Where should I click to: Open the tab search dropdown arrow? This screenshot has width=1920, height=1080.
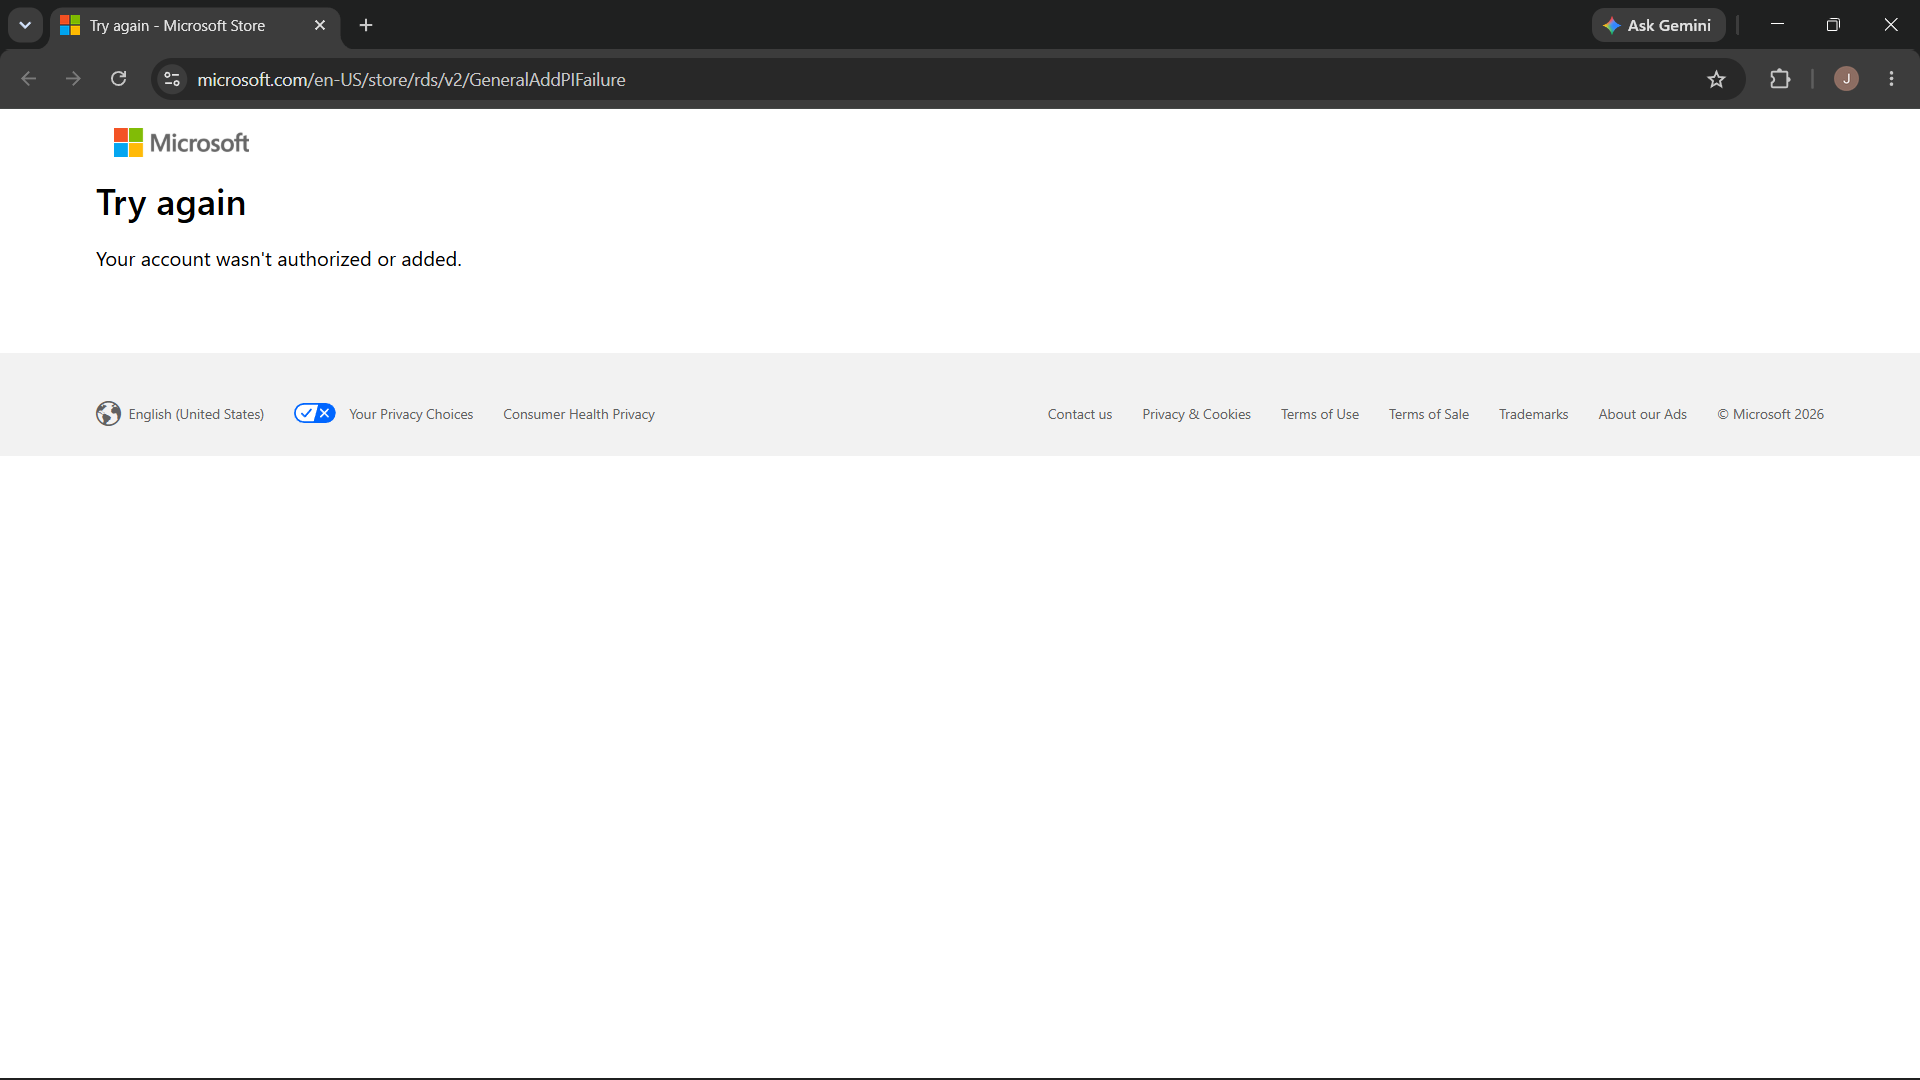[x=25, y=25]
